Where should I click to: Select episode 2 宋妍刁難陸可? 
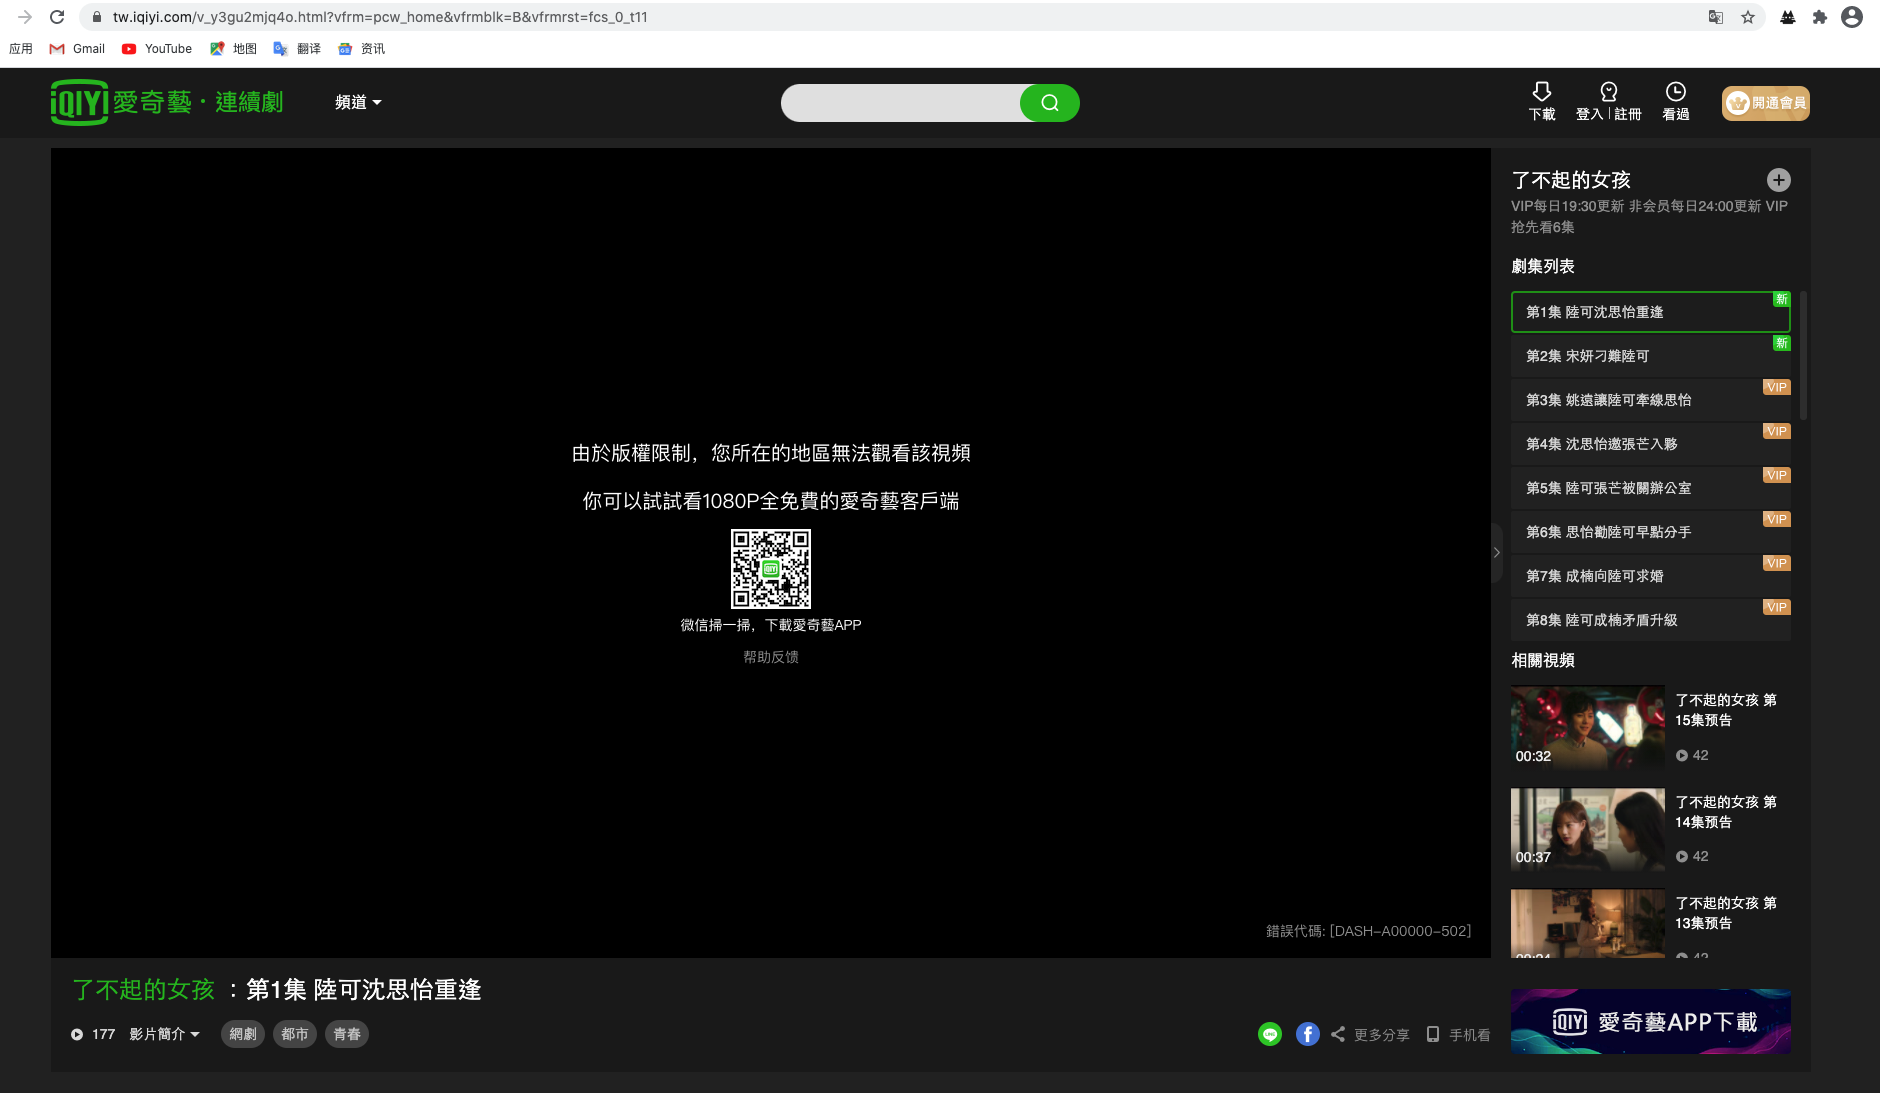pos(1650,356)
